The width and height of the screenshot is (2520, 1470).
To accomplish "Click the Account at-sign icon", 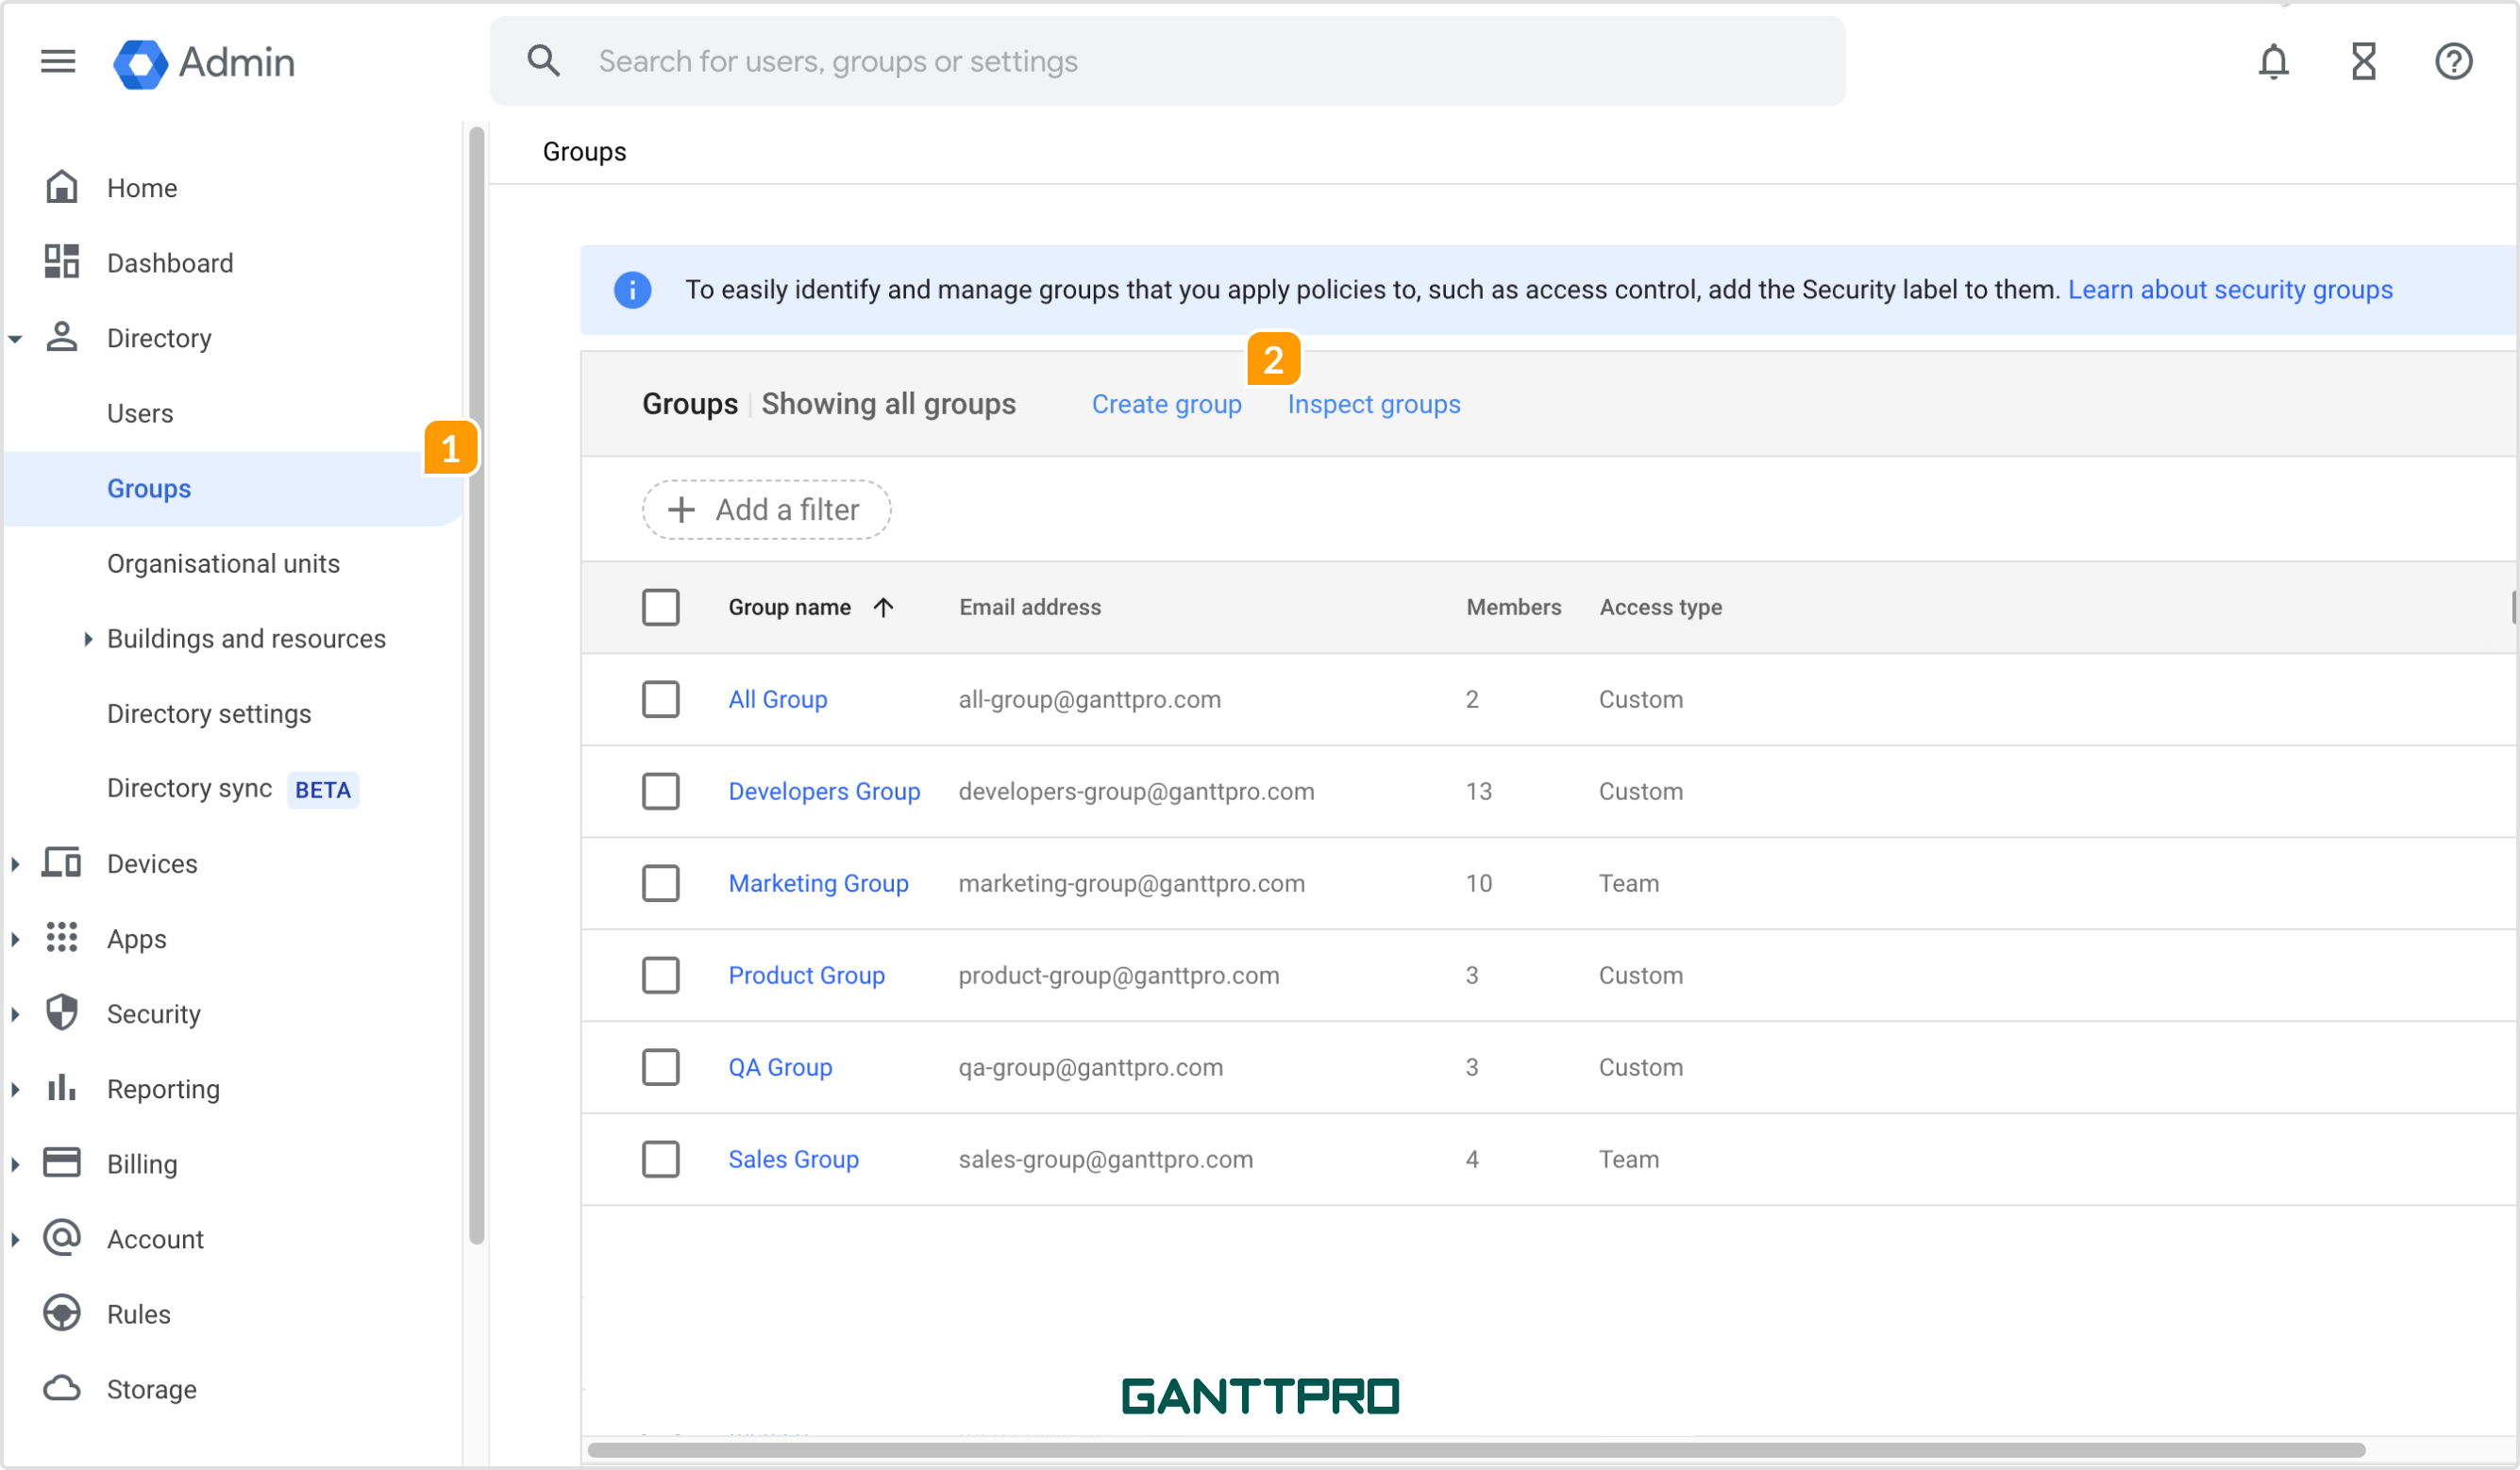I will (62, 1237).
